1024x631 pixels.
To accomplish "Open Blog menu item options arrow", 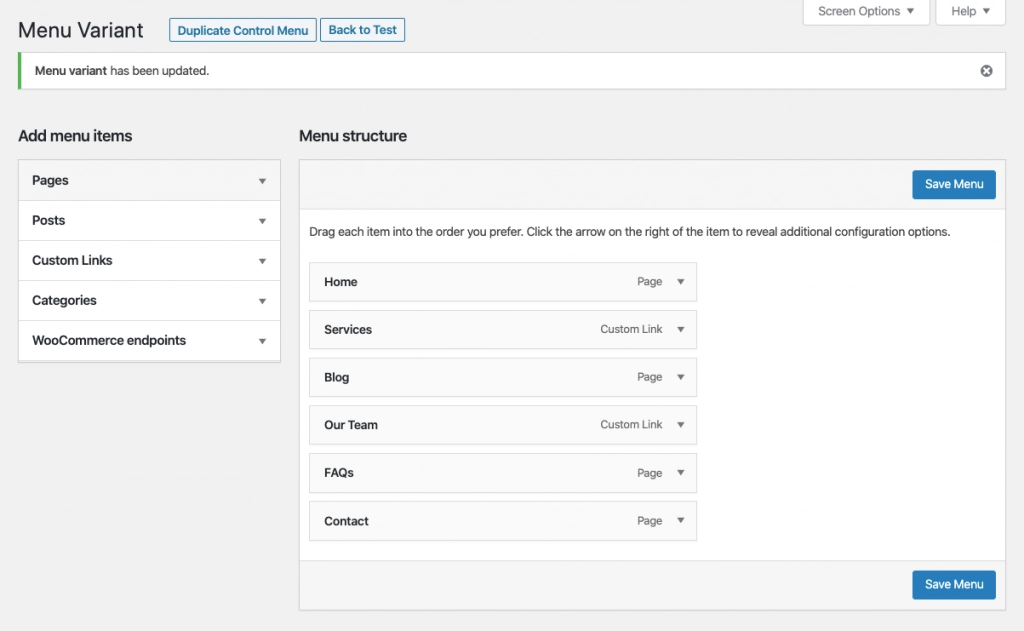I will (680, 377).
